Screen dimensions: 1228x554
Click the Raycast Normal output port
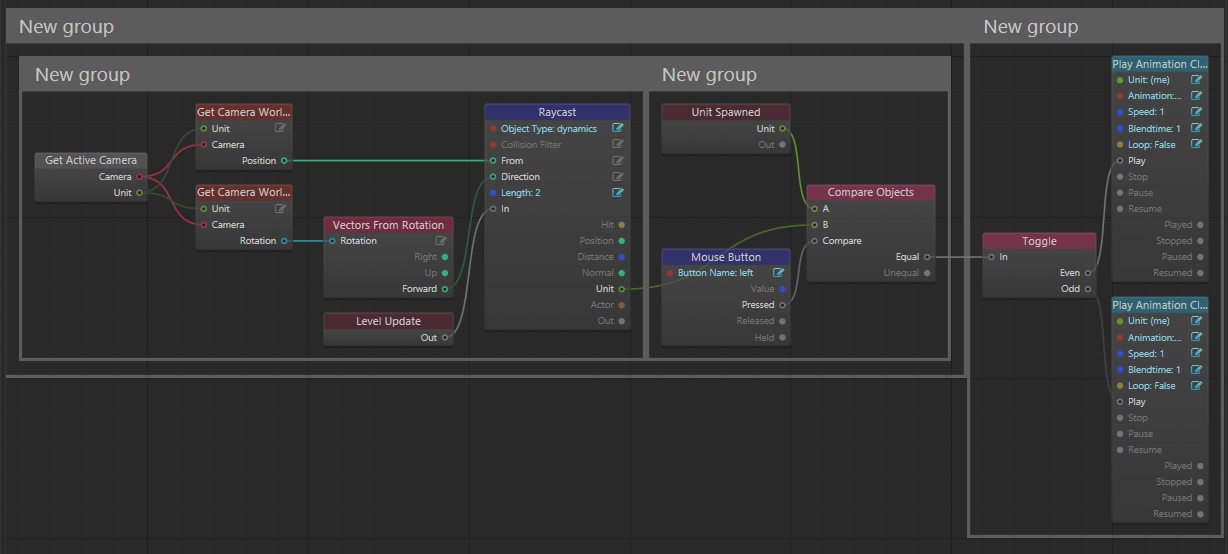[x=622, y=273]
